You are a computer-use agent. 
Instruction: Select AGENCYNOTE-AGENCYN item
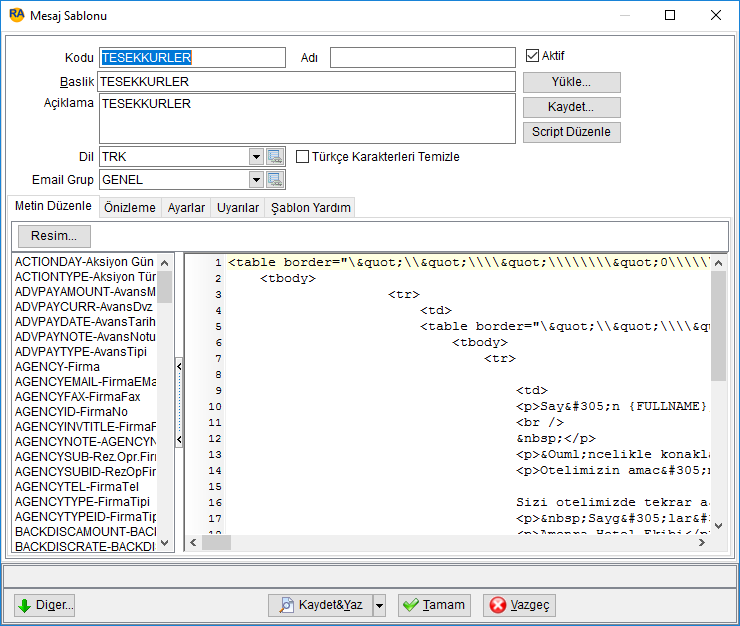(x=85, y=442)
